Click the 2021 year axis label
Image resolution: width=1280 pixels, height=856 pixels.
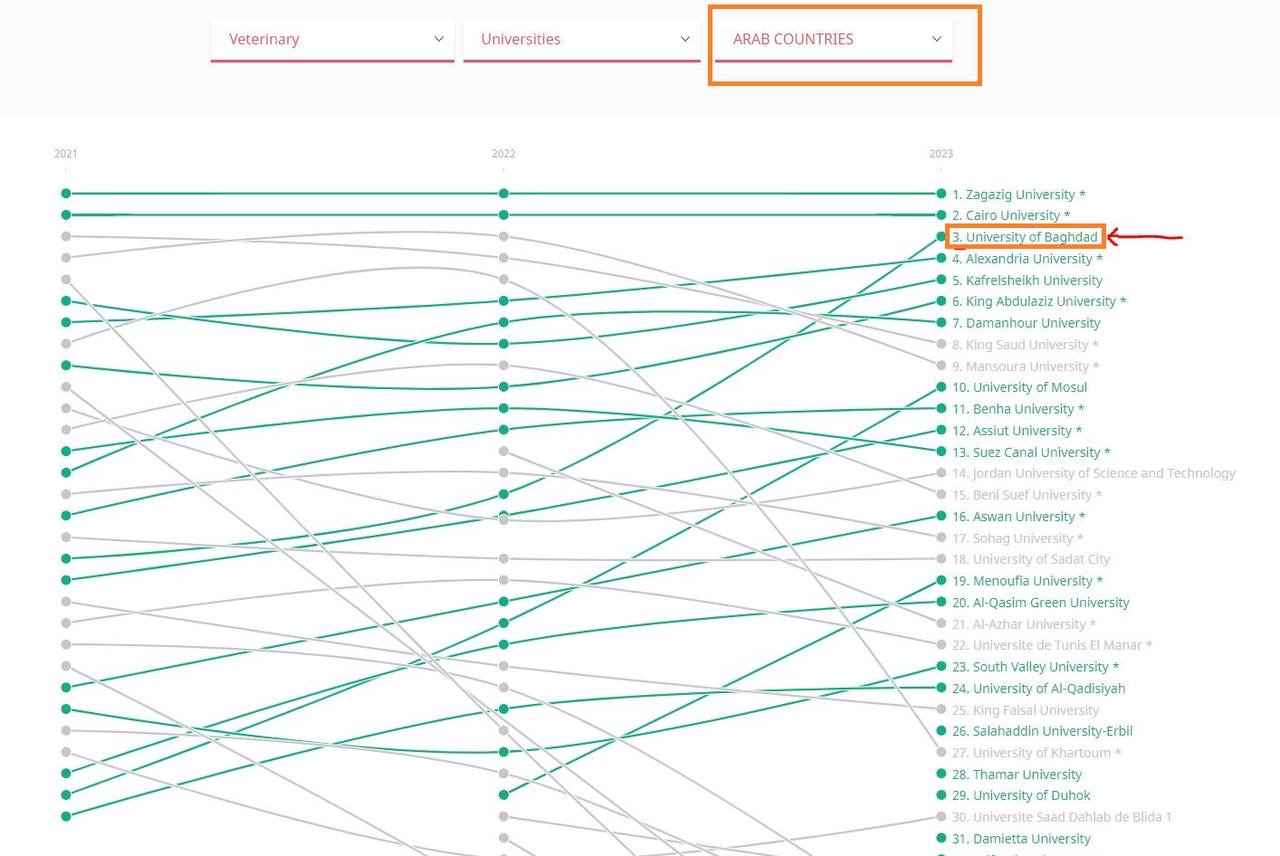click(x=65, y=154)
